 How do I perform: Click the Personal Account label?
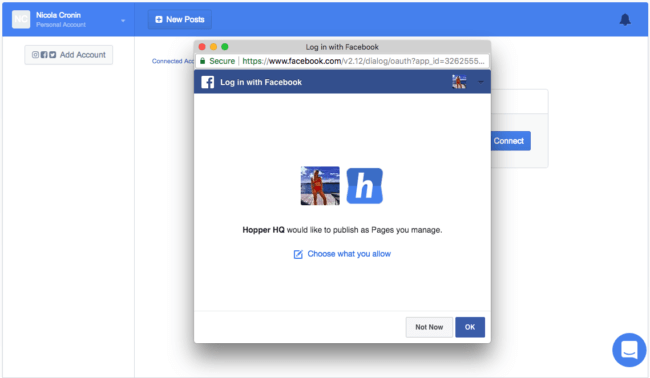tap(61, 25)
